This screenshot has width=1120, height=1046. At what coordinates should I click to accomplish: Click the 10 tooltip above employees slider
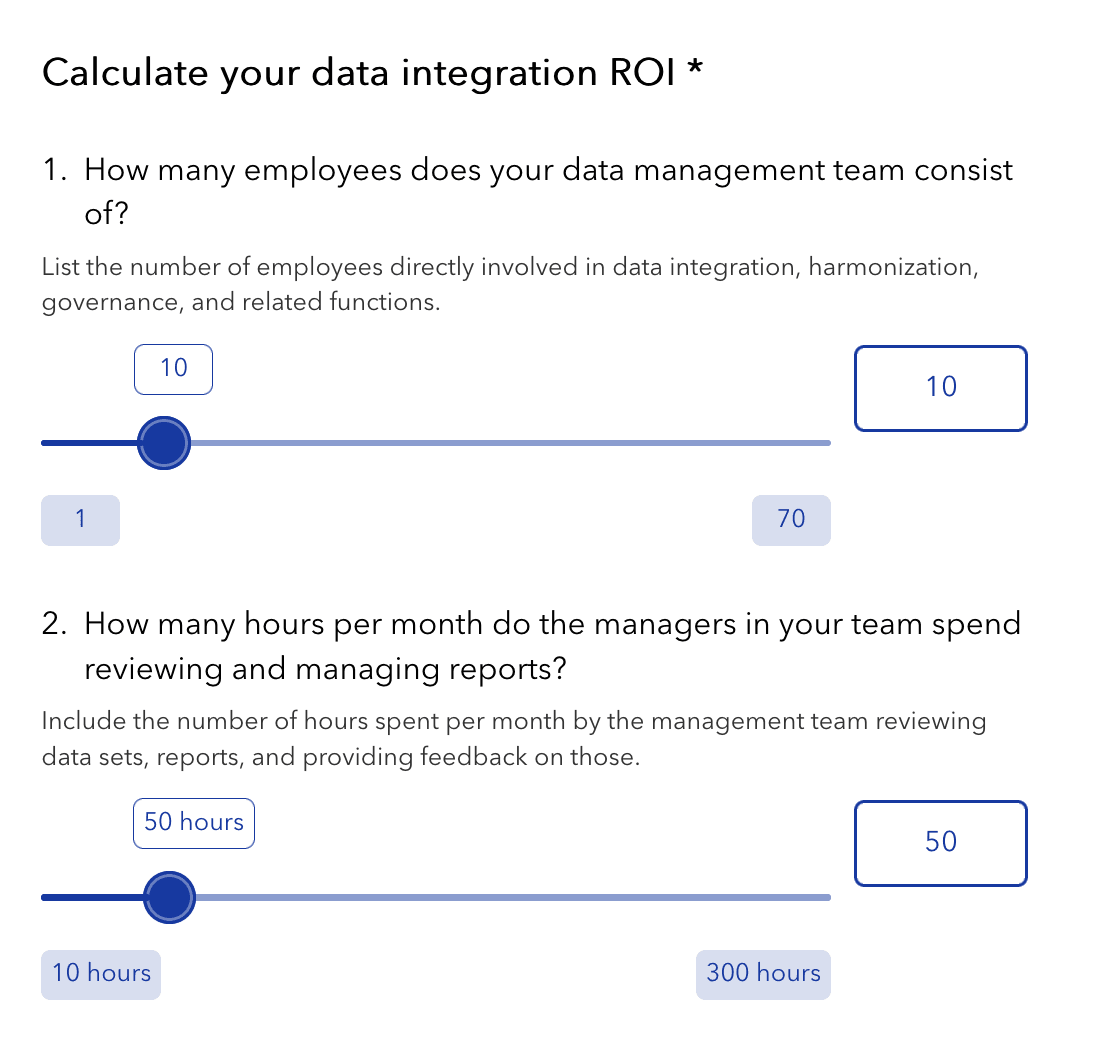click(174, 369)
